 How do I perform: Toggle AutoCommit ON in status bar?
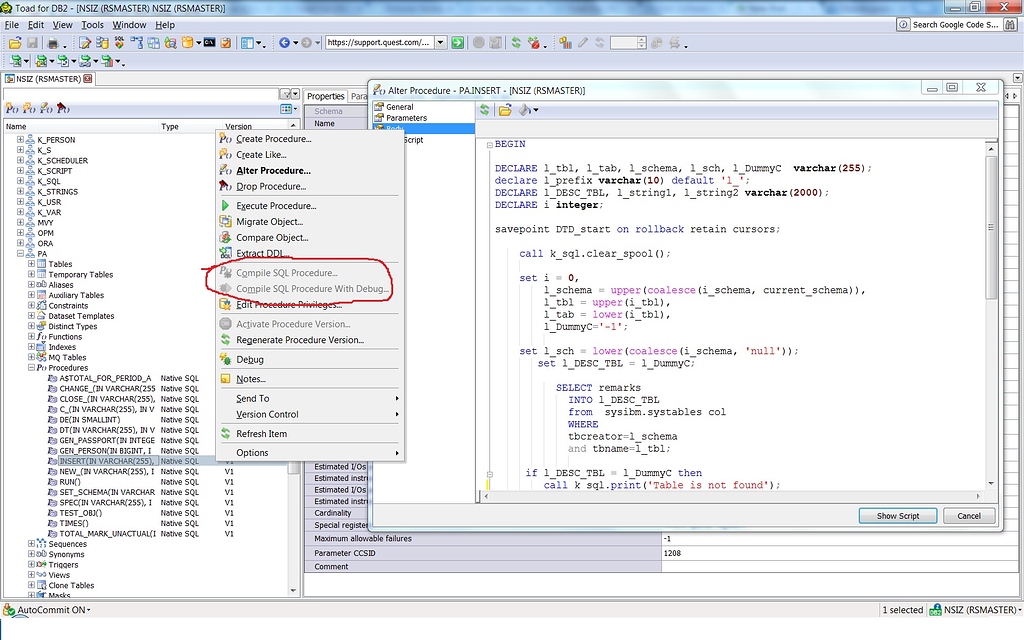pos(52,610)
